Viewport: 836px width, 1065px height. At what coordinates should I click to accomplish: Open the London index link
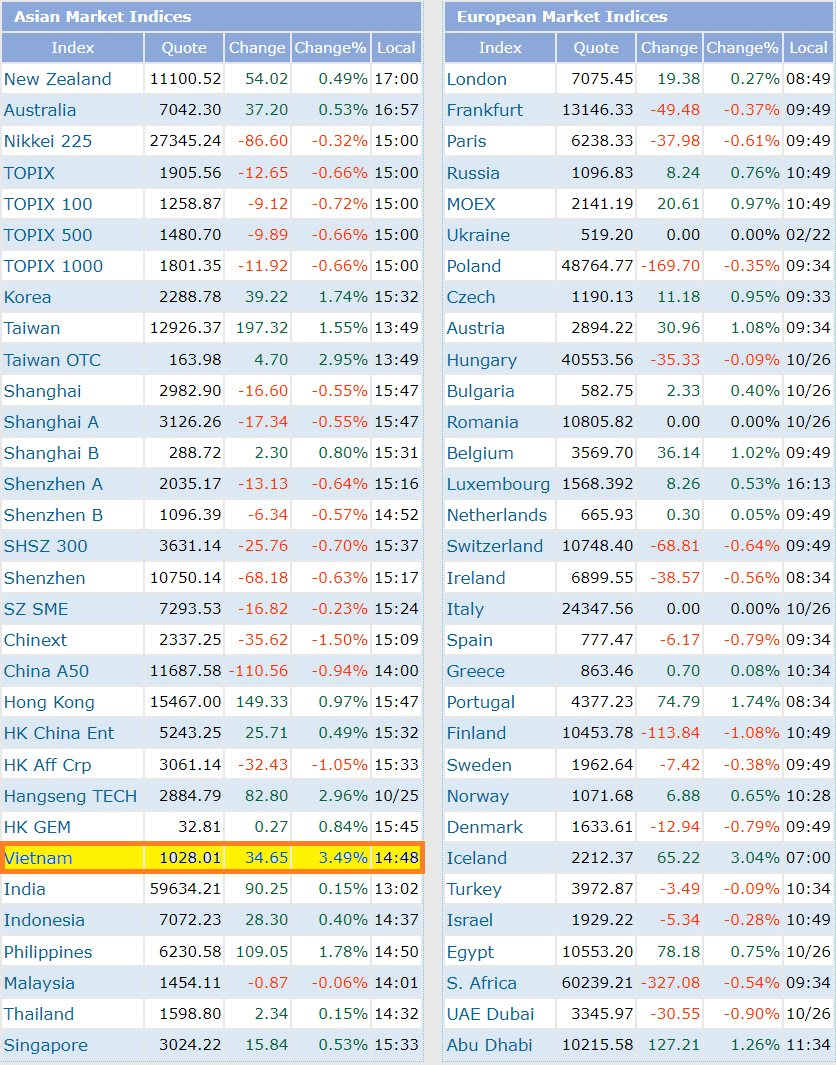477,79
